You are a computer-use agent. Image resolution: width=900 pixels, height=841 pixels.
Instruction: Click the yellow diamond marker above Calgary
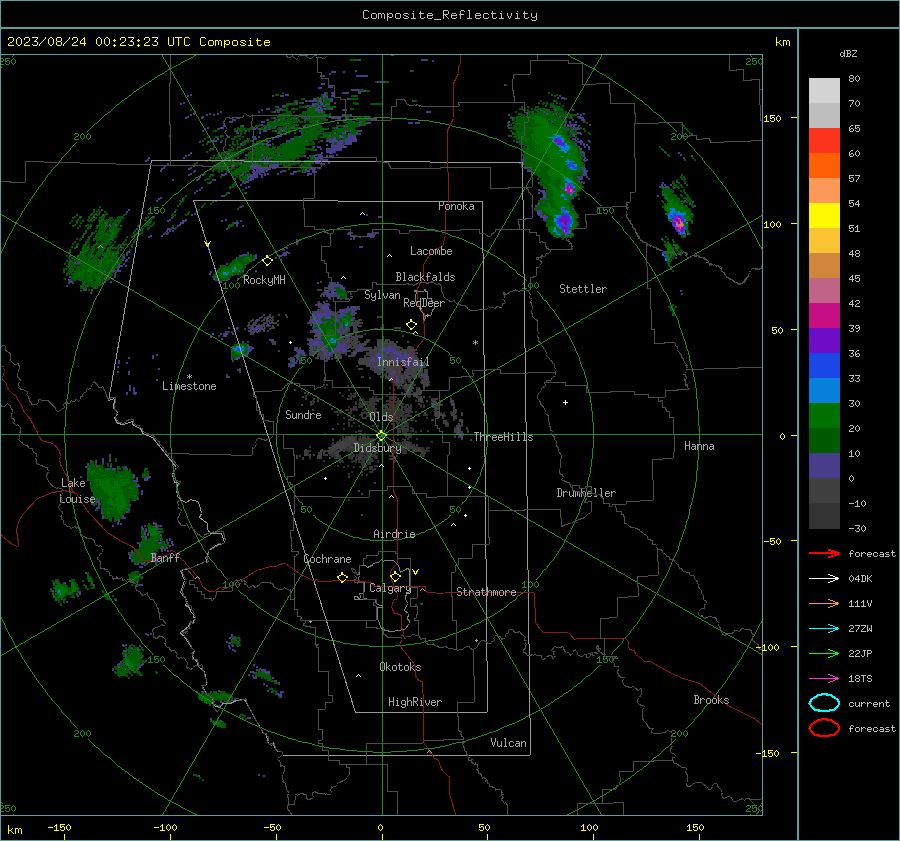pyautogui.click(x=395, y=576)
